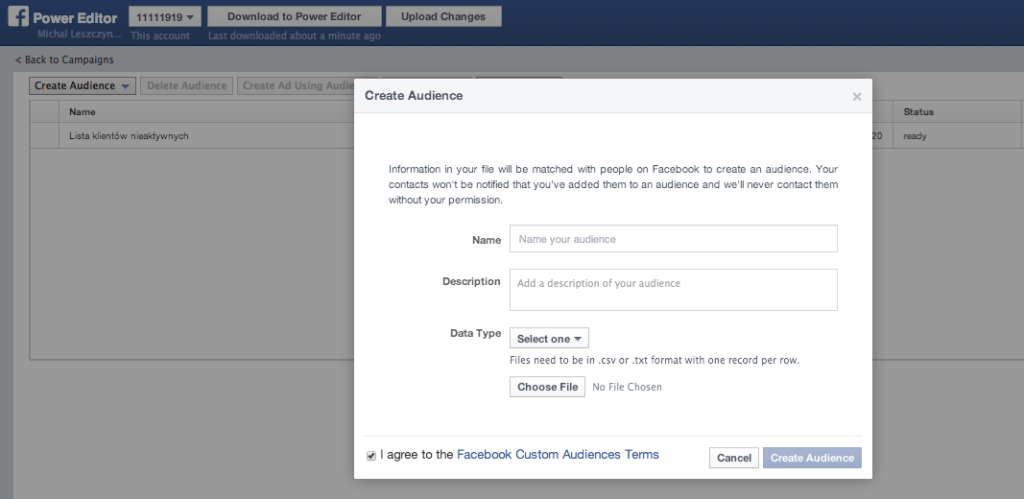Click the ready status cell
The width and height of the screenshot is (1024, 499).
click(x=915, y=137)
